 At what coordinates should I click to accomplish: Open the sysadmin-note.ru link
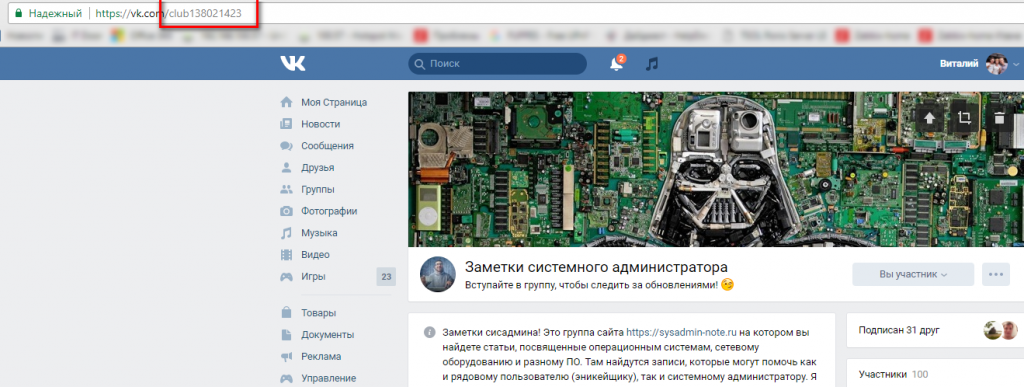click(681, 332)
